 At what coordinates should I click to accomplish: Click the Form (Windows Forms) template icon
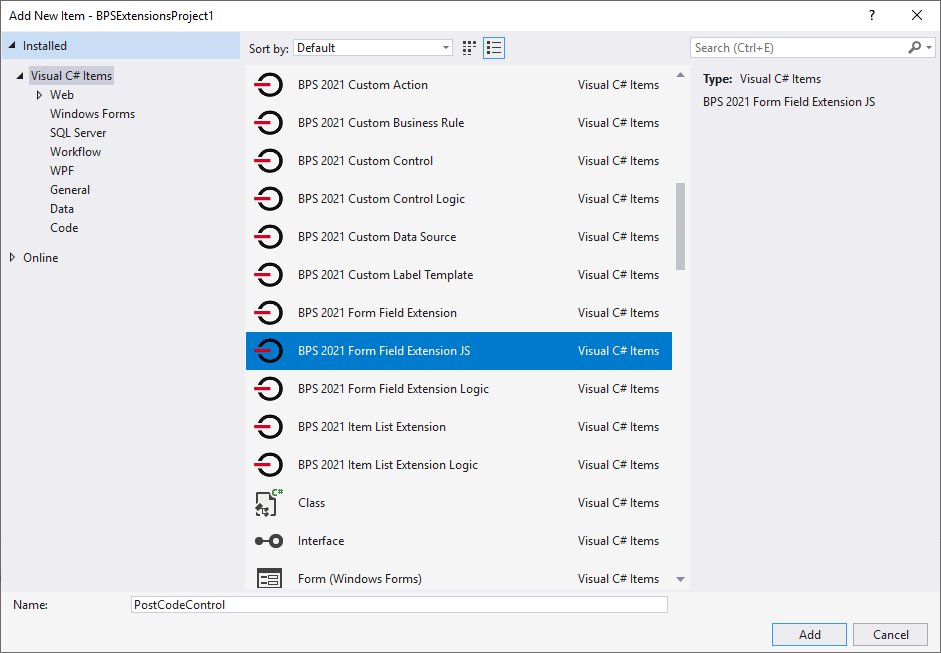(x=269, y=579)
